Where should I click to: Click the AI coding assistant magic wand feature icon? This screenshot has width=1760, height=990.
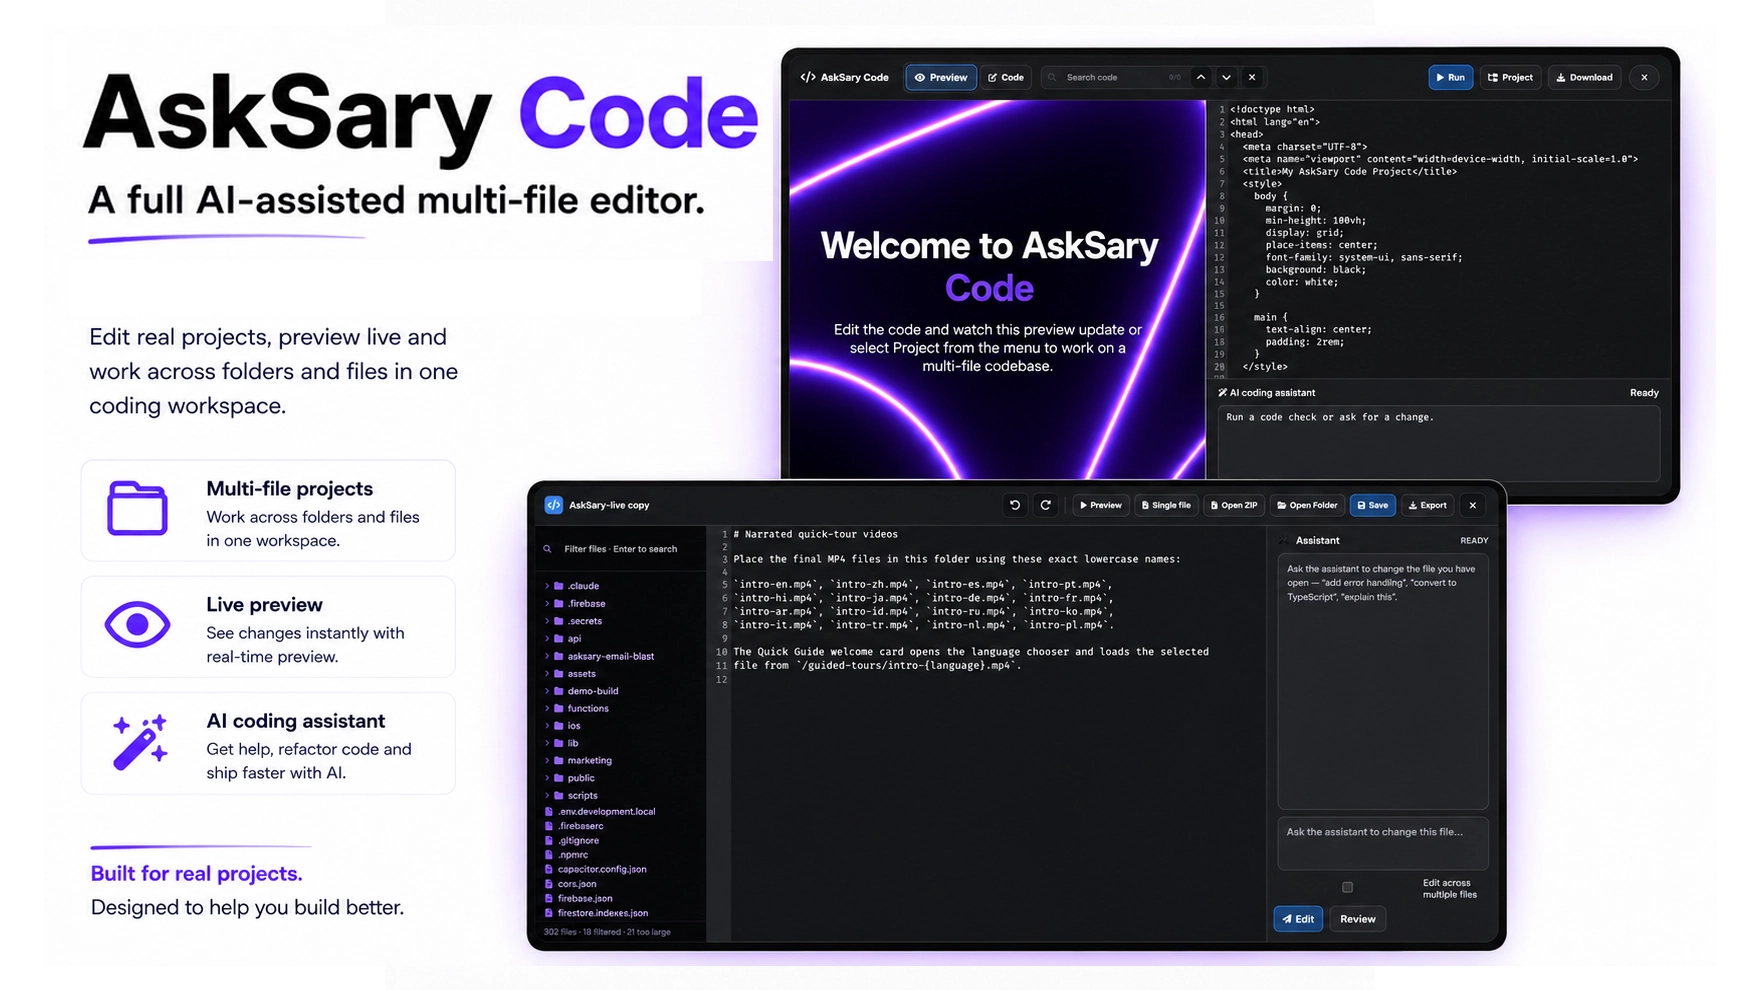pos(139,742)
